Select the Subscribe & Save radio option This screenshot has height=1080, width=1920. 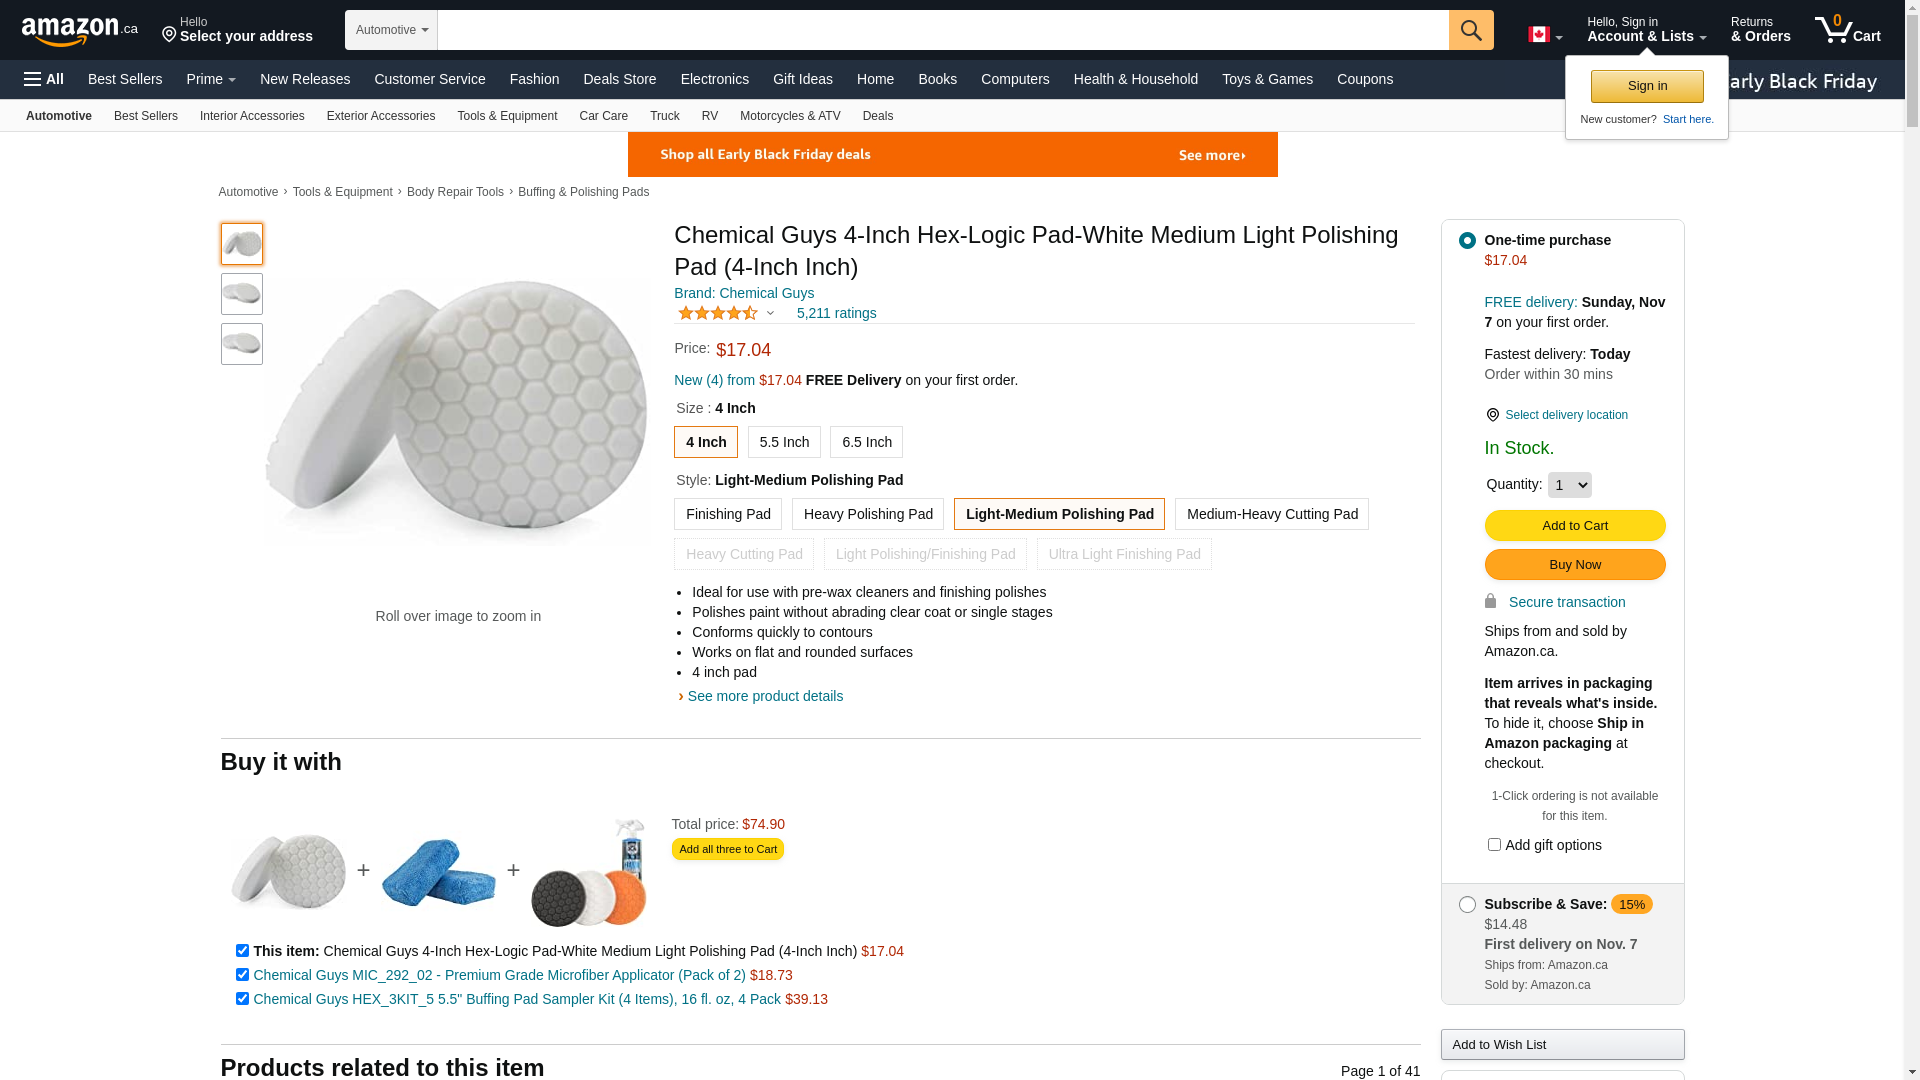(1467, 905)
